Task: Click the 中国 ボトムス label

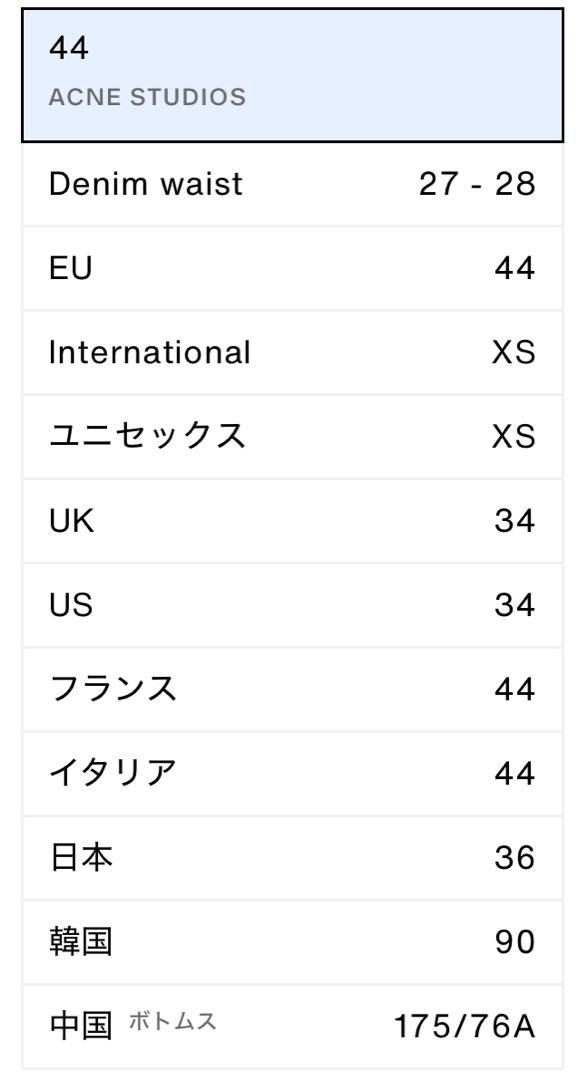Action: click(x=133, y=1024)
